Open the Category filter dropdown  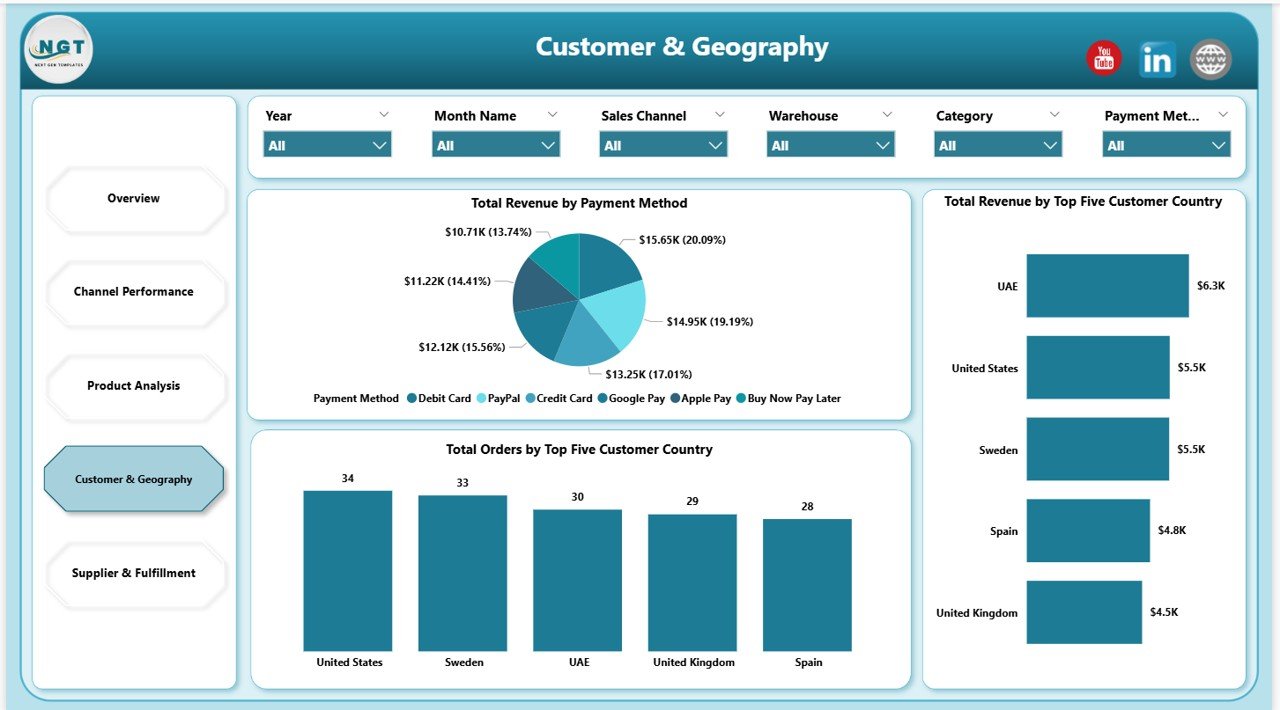point(999,146)
